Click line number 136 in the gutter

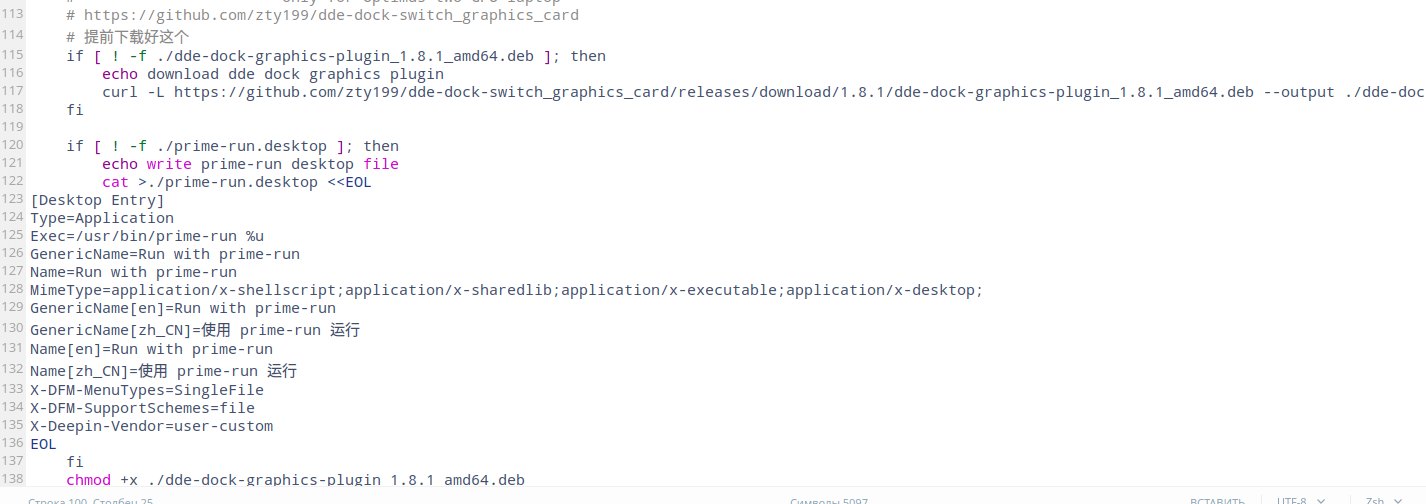[x=13, y=443]
